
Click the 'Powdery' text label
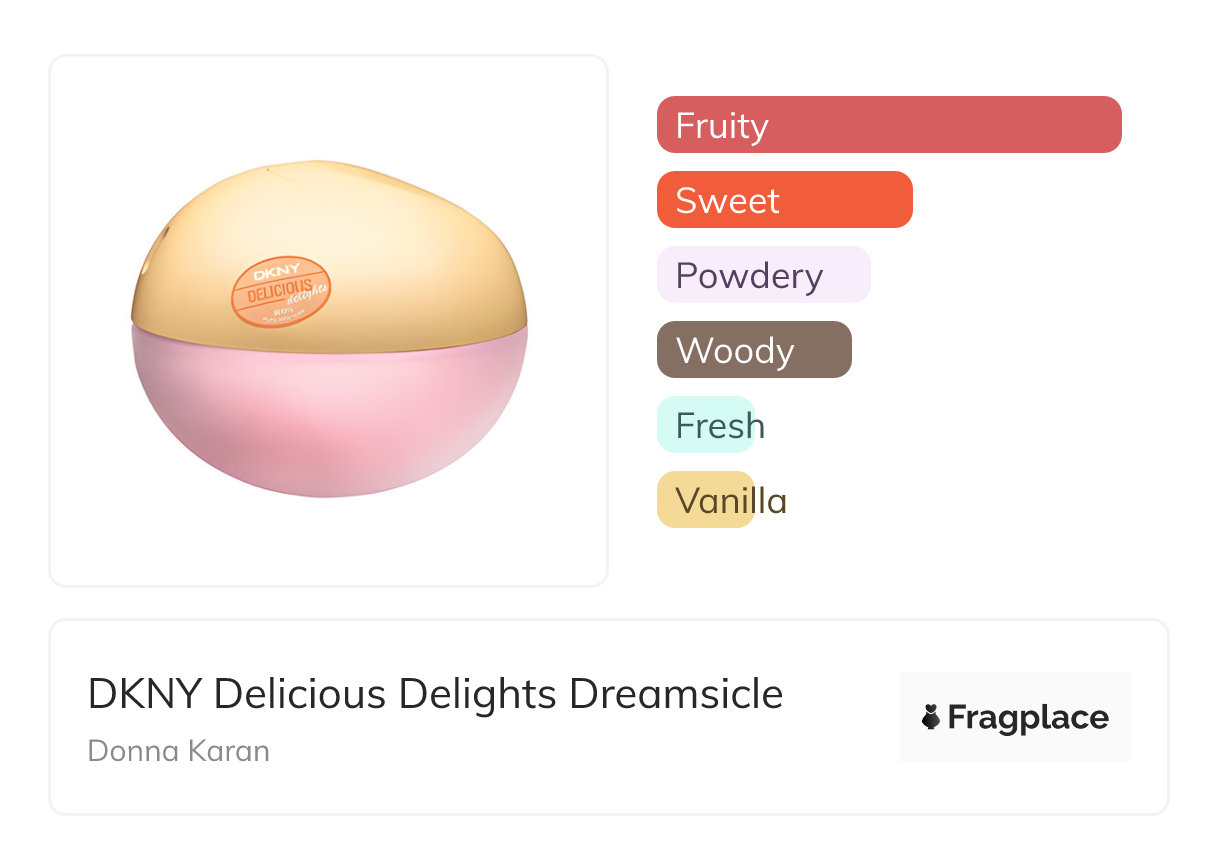tap(749, 275)
